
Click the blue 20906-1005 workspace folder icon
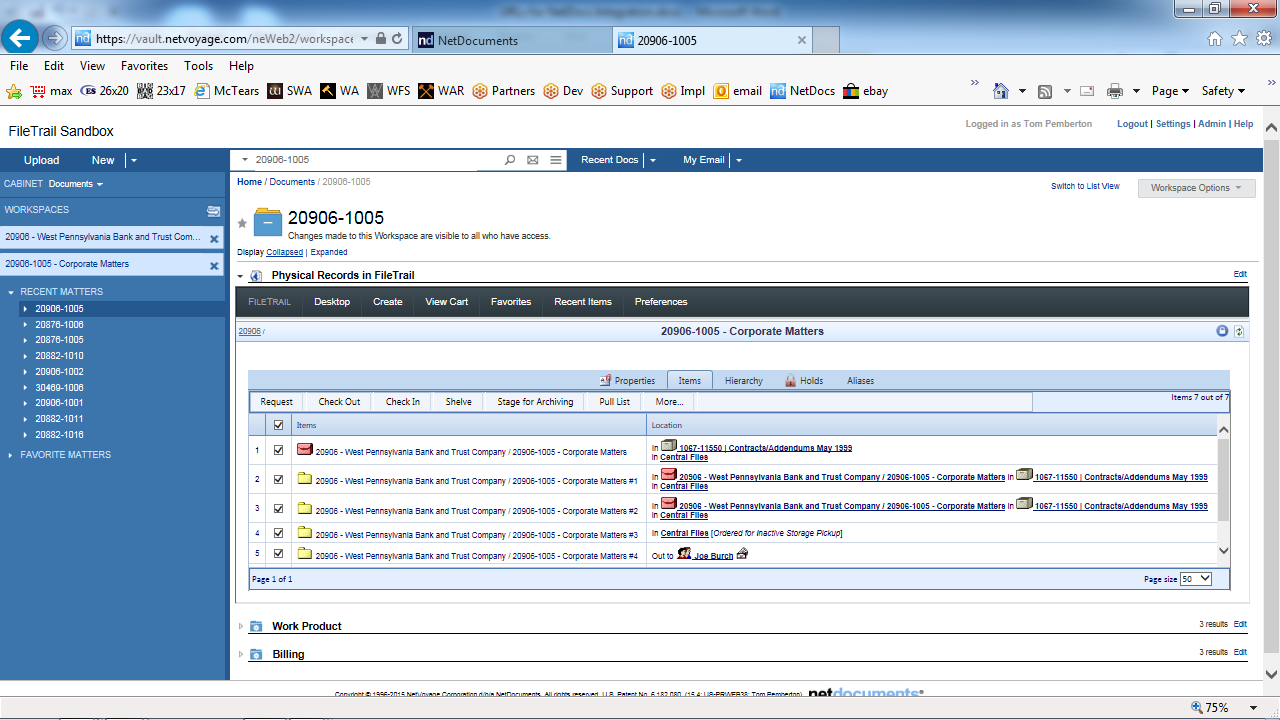pos(268,221)
